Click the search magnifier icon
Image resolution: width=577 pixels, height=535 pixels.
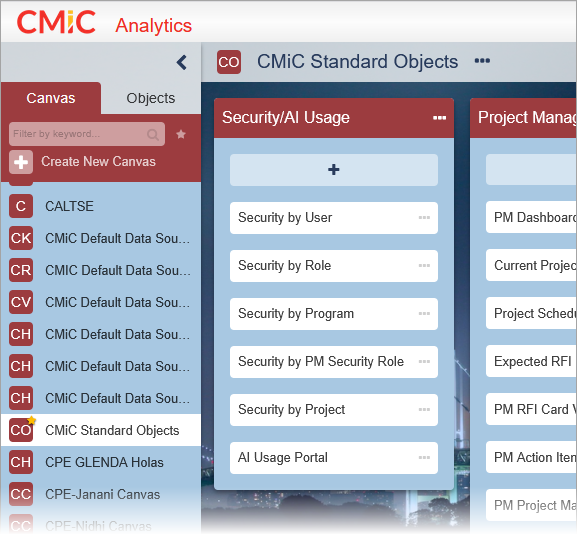153,134
